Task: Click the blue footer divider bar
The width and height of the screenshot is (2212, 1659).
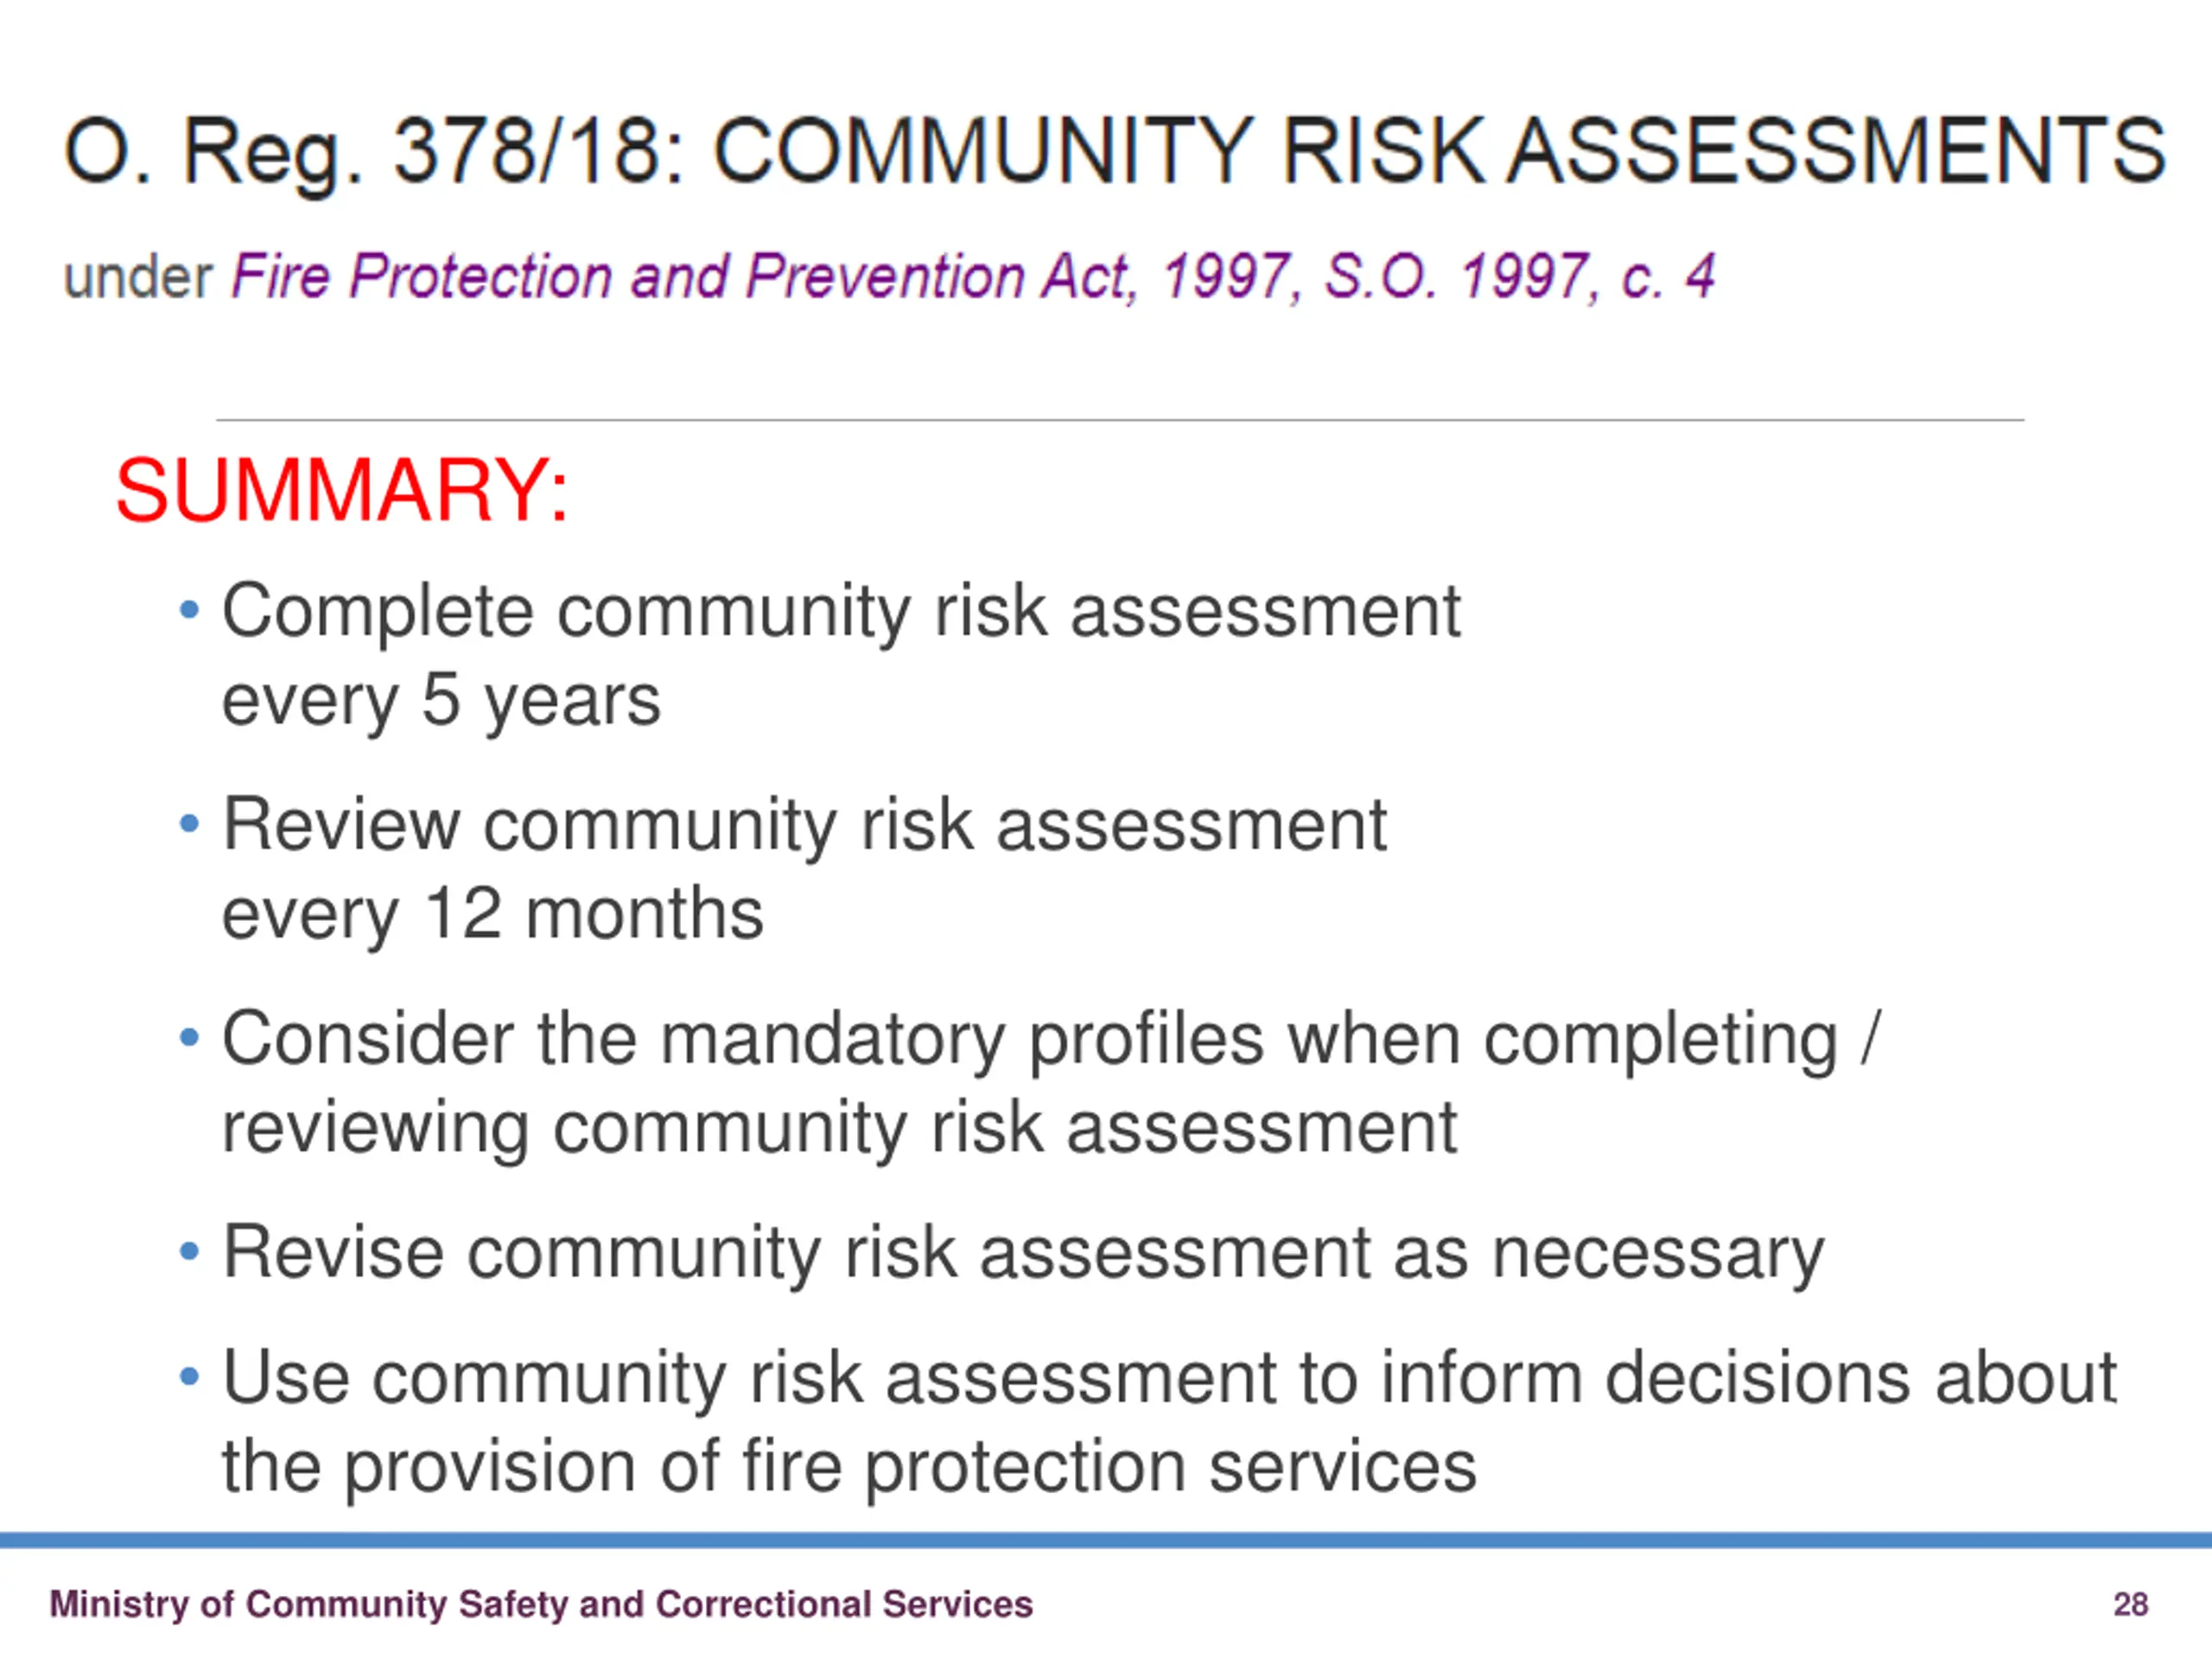Action: point(1106,1541)
